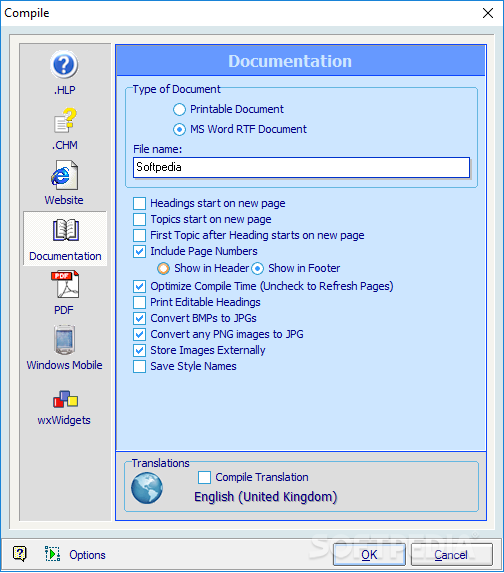Check First Topic after Heading starts on new page

pyautogui.click(x=139, y=235)
